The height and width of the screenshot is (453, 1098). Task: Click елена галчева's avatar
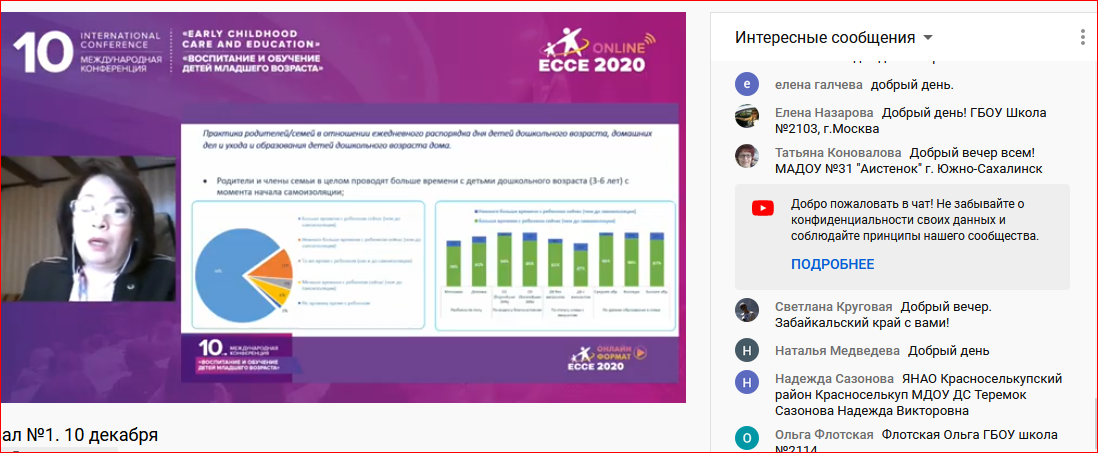(747, 85)
